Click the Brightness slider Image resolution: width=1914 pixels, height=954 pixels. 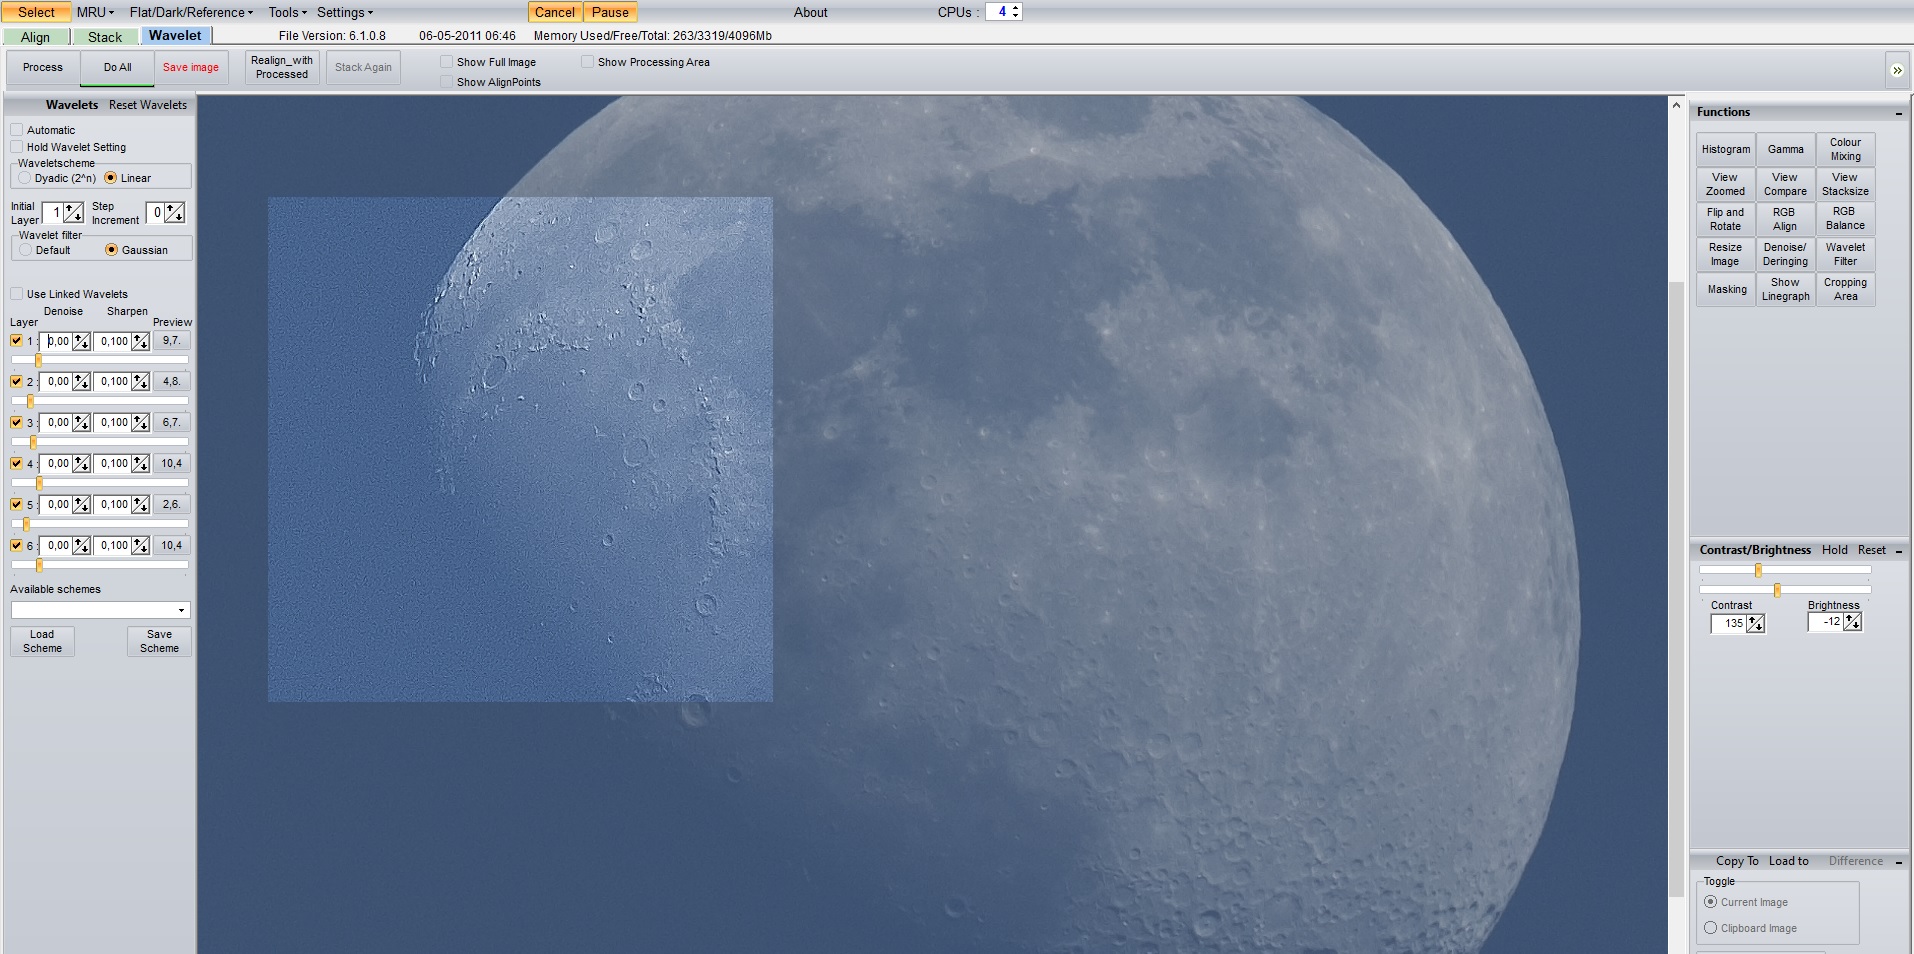[x=1785, y=590]
